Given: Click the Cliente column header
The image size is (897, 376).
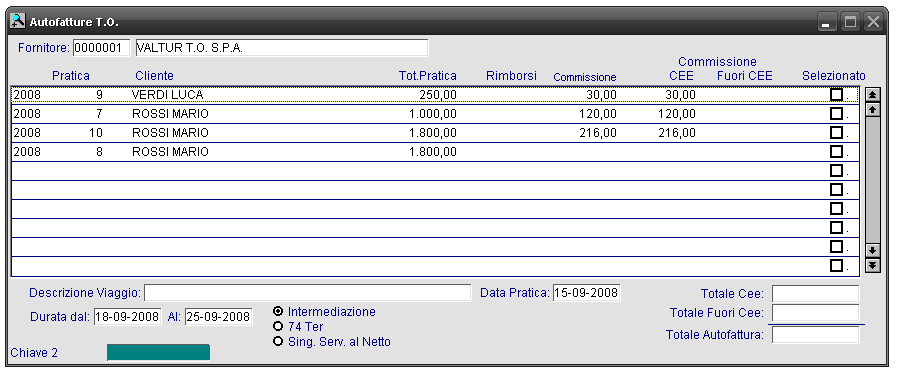Looking at the screenshot, I should coord(154,76).
